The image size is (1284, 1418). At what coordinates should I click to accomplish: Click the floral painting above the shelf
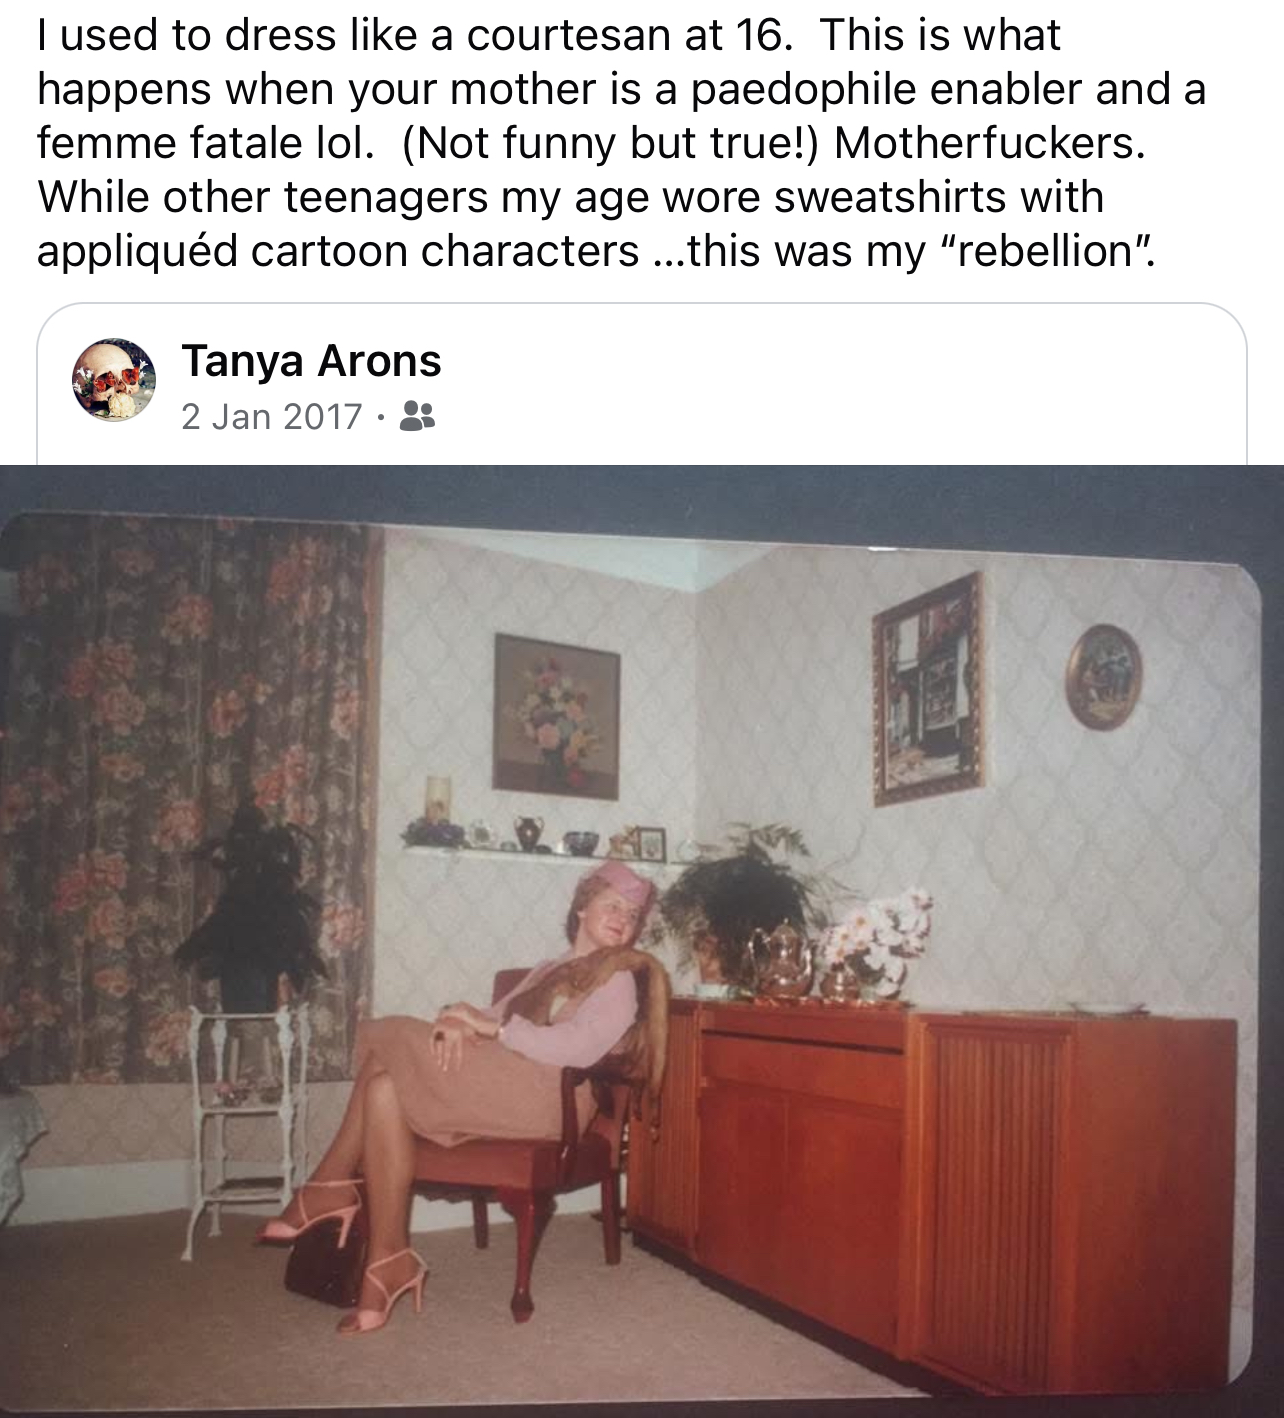click(556, 716)
